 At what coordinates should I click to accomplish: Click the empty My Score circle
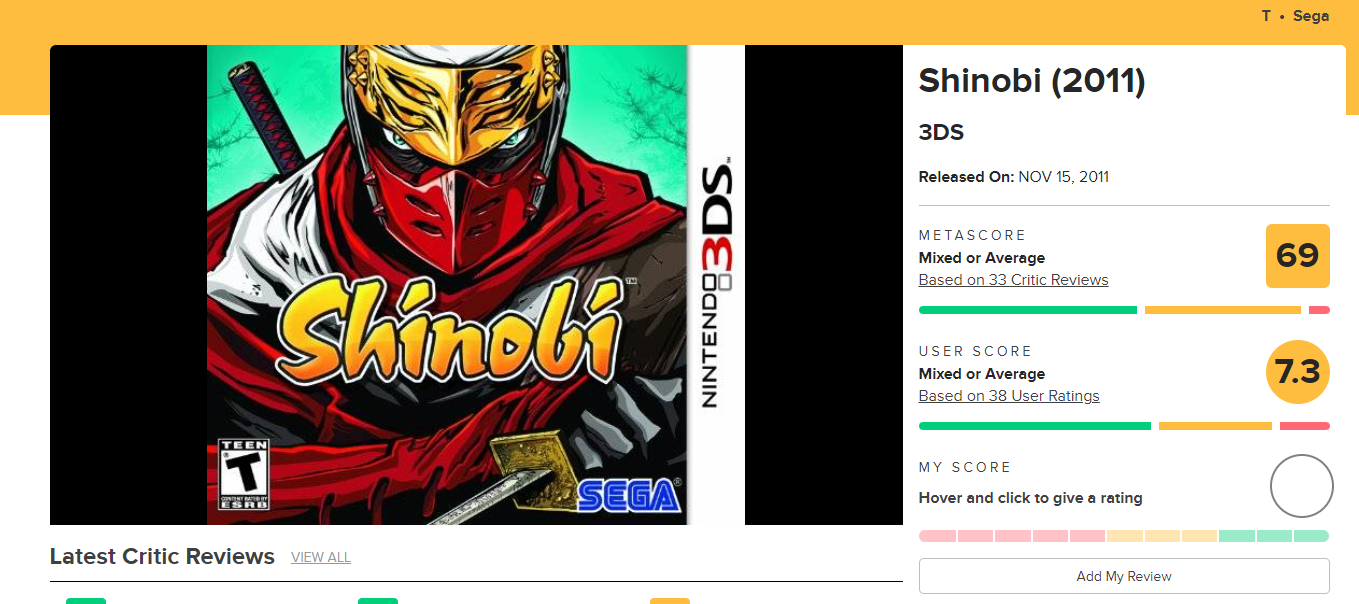(1301, 486)
